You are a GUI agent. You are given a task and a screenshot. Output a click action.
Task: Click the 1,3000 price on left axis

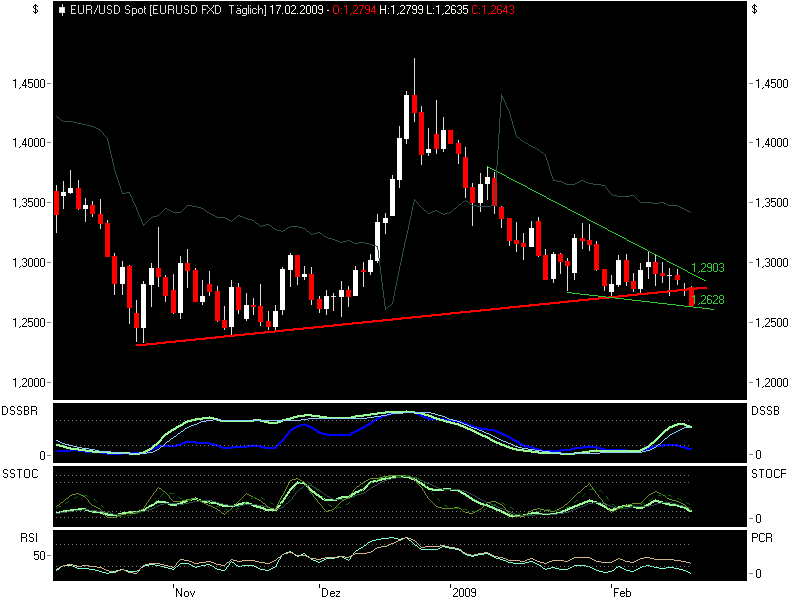pyautogui.click(x=29, y=263)
